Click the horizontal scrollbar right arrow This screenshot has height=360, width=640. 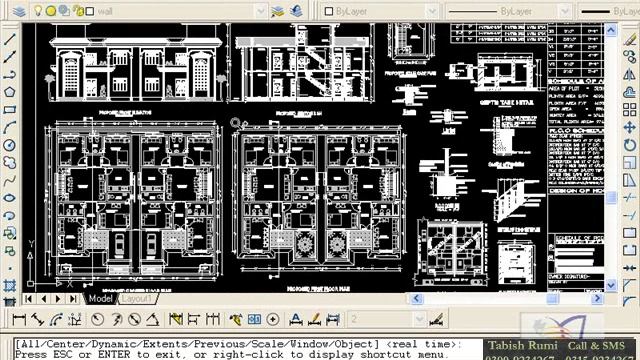(597, 298)
